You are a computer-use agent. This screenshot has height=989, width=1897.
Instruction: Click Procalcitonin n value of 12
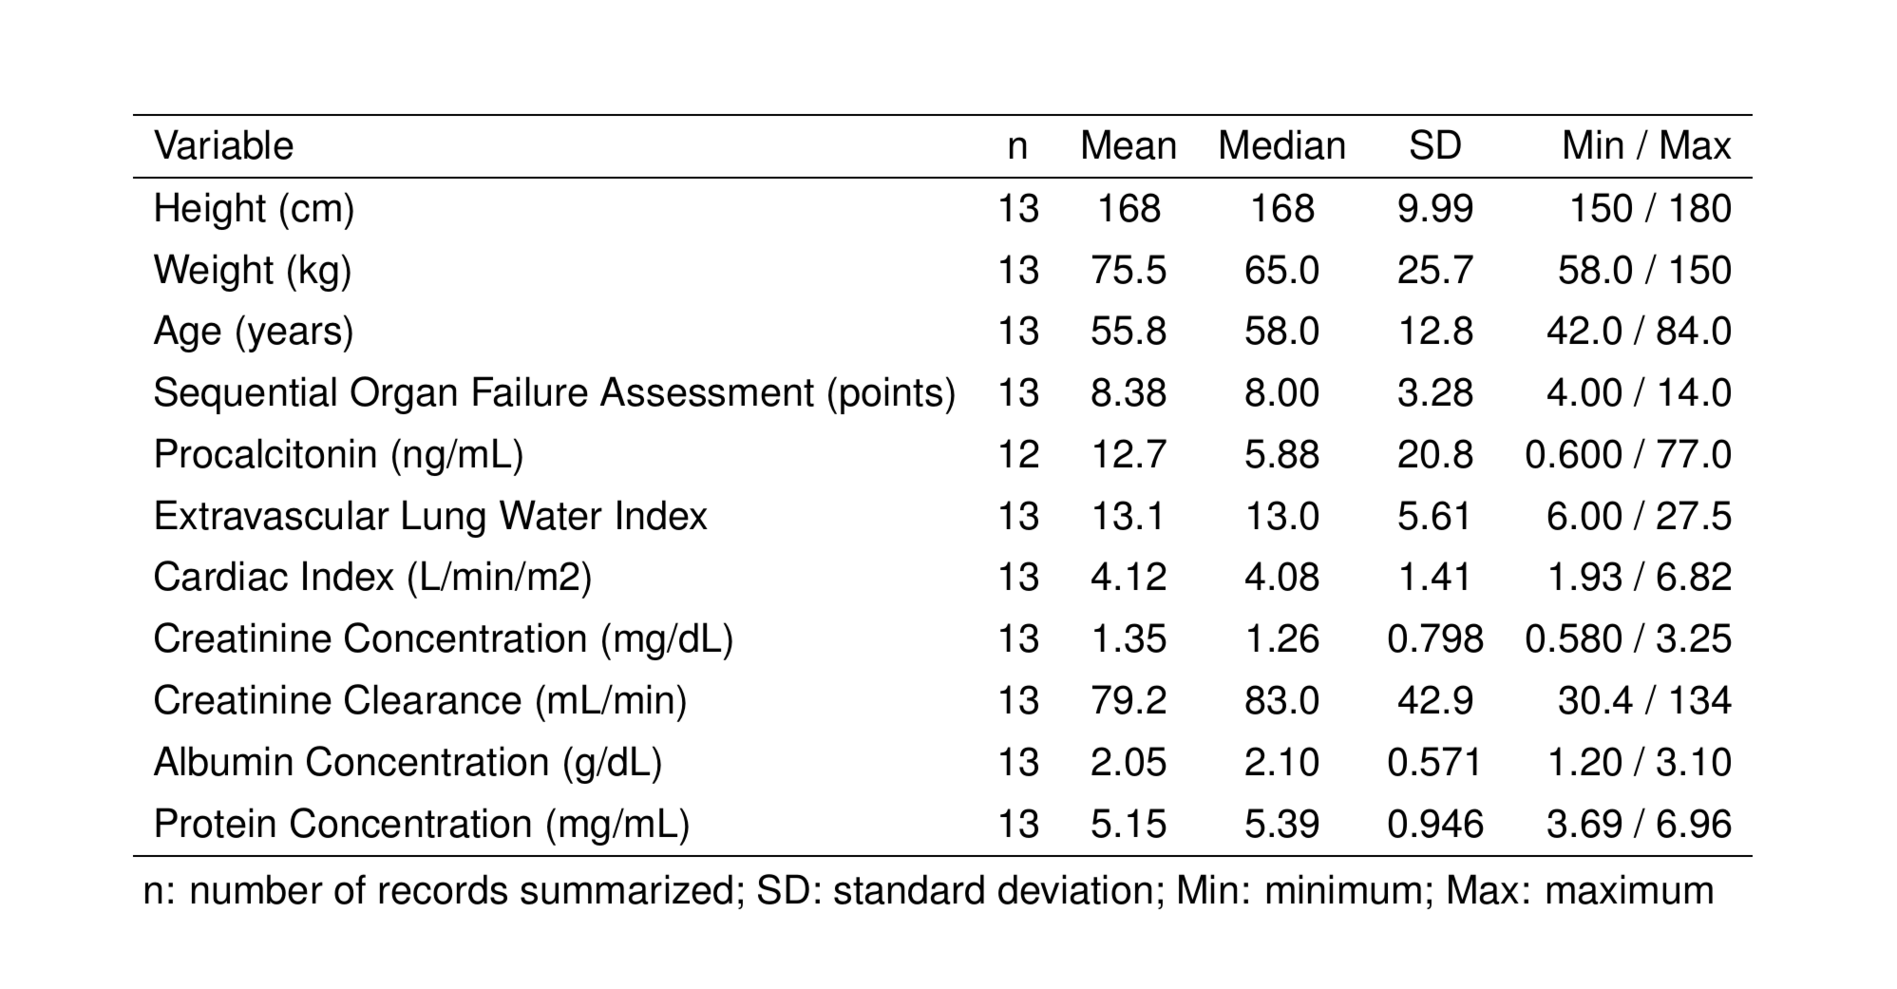coord(1018,455)
